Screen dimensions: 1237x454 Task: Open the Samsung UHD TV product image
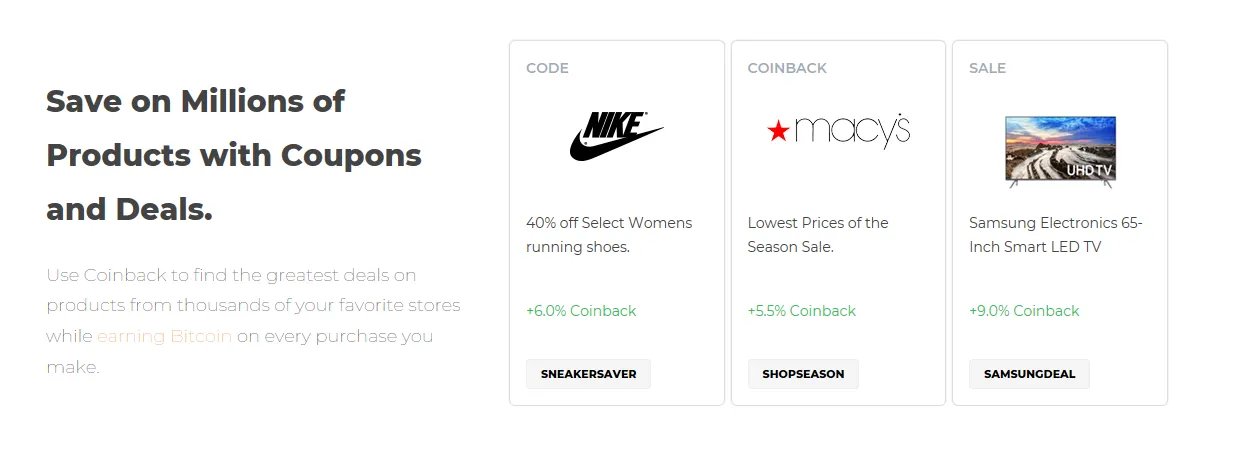click(1059, 150)
